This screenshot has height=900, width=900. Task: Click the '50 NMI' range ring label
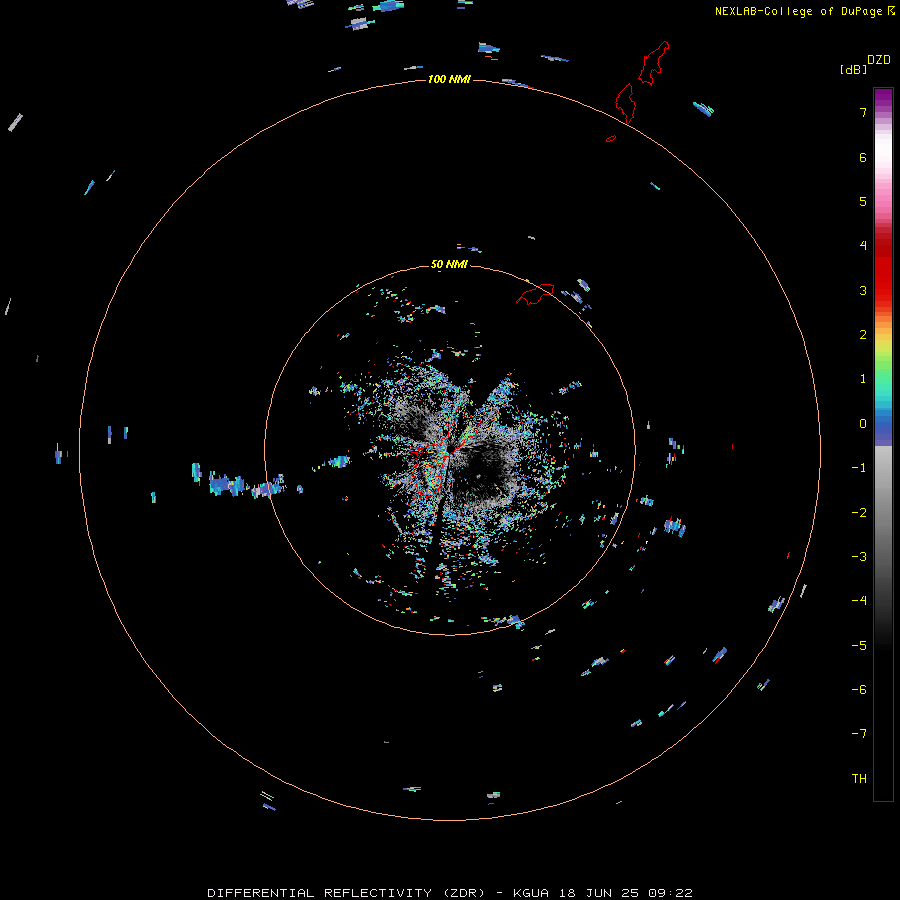449,264
